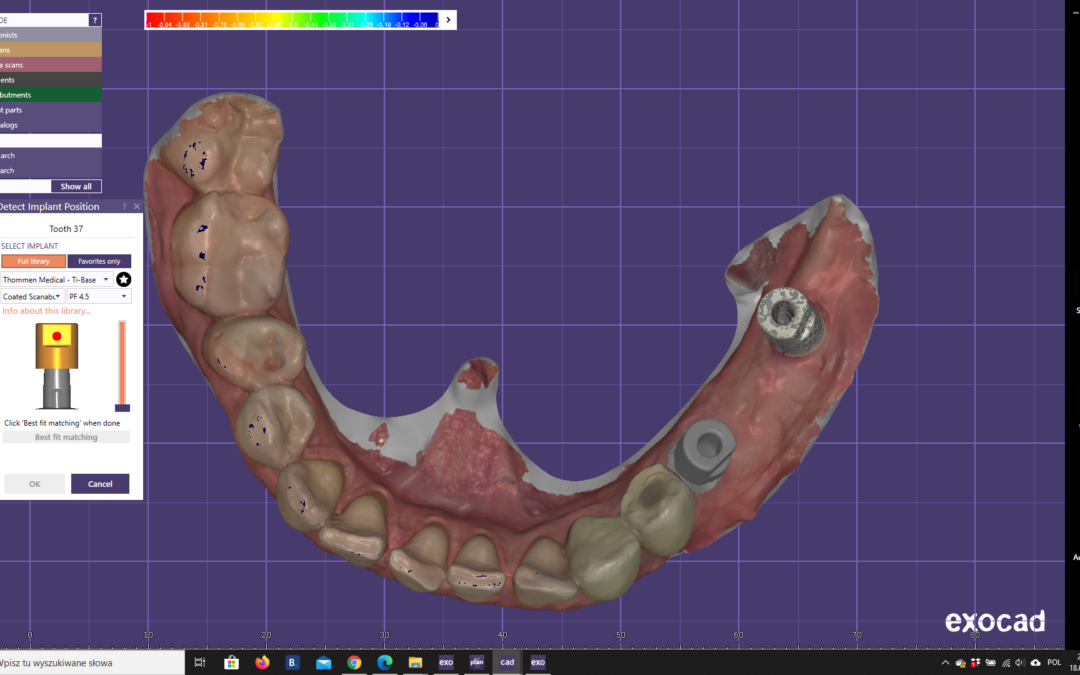Open the PF 4.5 size dropdown
The width and height of the screenshot is (1080, 675).
coord(98,296)
